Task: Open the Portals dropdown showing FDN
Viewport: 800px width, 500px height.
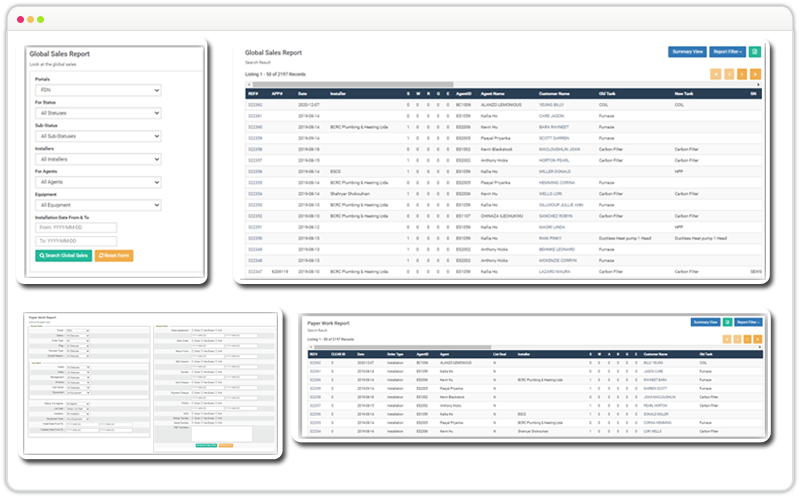Action: [99, 90]
